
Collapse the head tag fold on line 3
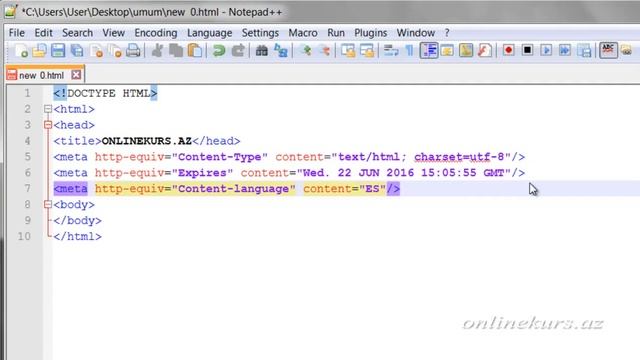[48, 125]
